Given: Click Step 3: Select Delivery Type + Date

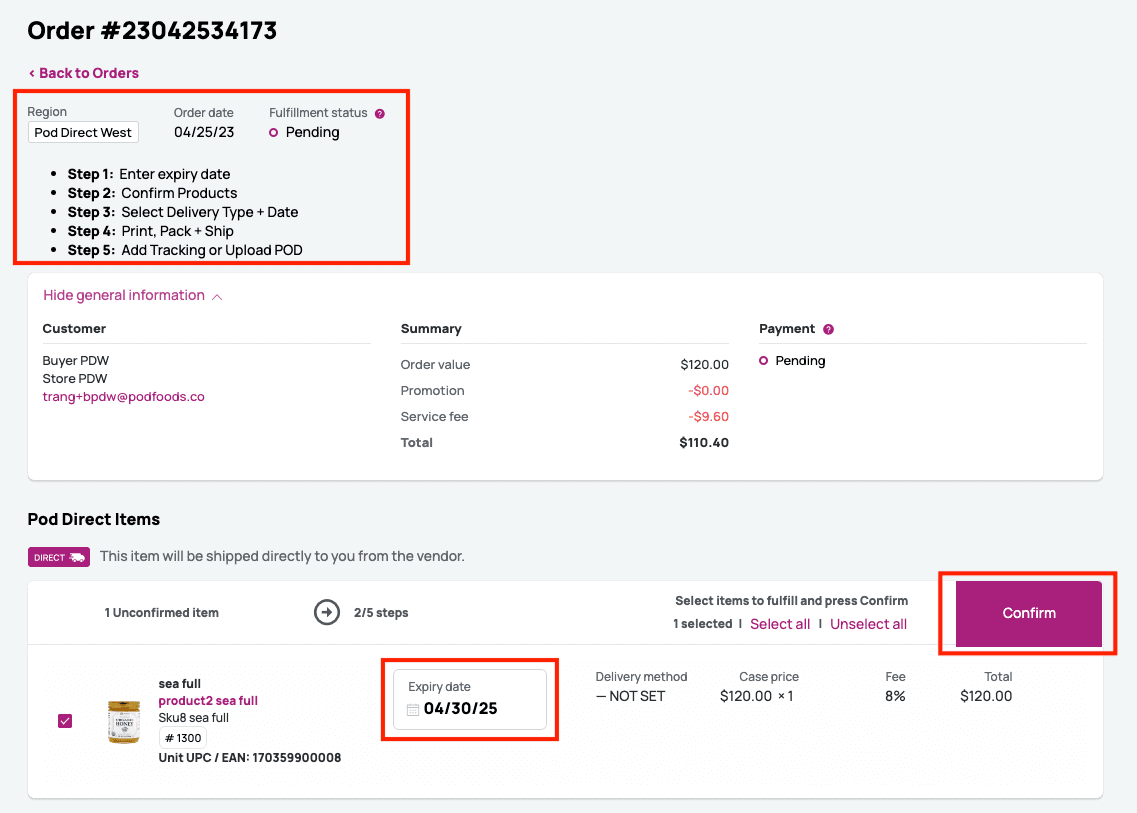Looking at the screenshot, I should pyautogui.click(x=183, y=212).
